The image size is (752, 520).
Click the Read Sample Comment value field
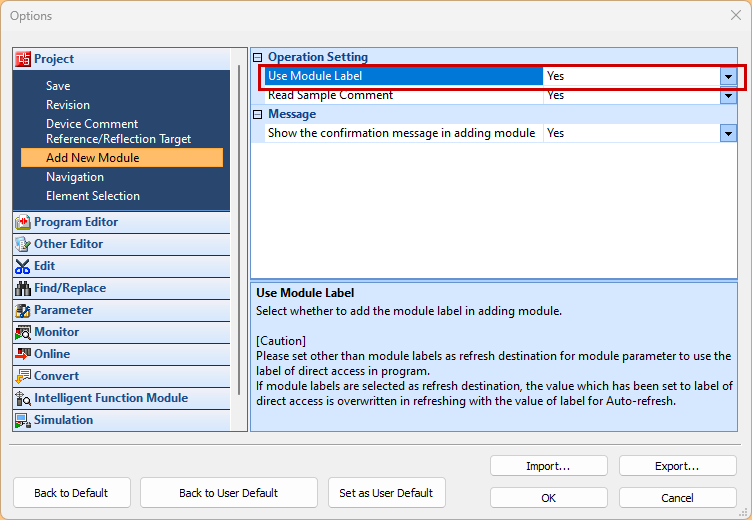click(x=632, y=96)
